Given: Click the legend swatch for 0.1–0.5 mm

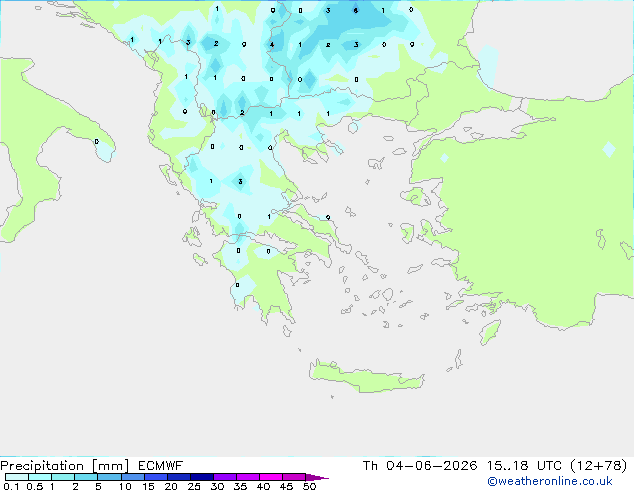Looking at the screenshot, I should coord(17,477).
